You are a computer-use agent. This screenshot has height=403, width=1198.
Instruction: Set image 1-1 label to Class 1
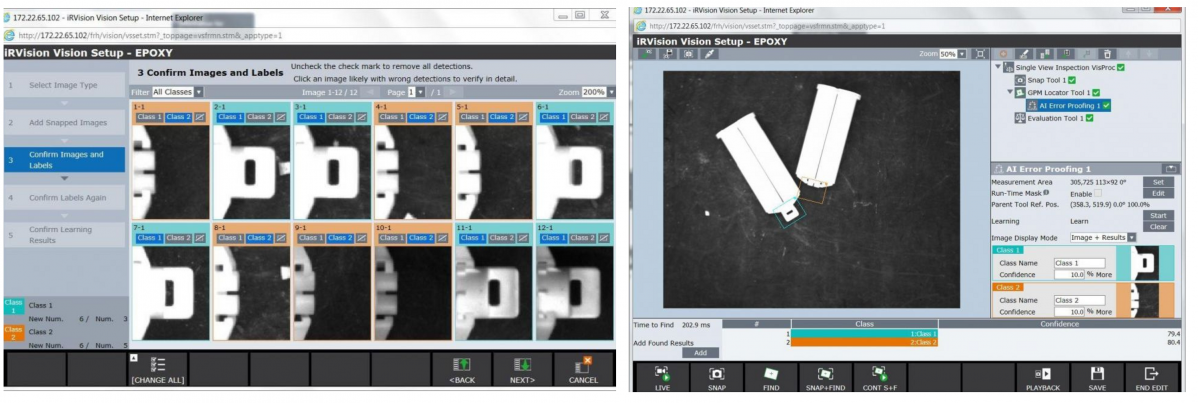click(x=150, y=117)
